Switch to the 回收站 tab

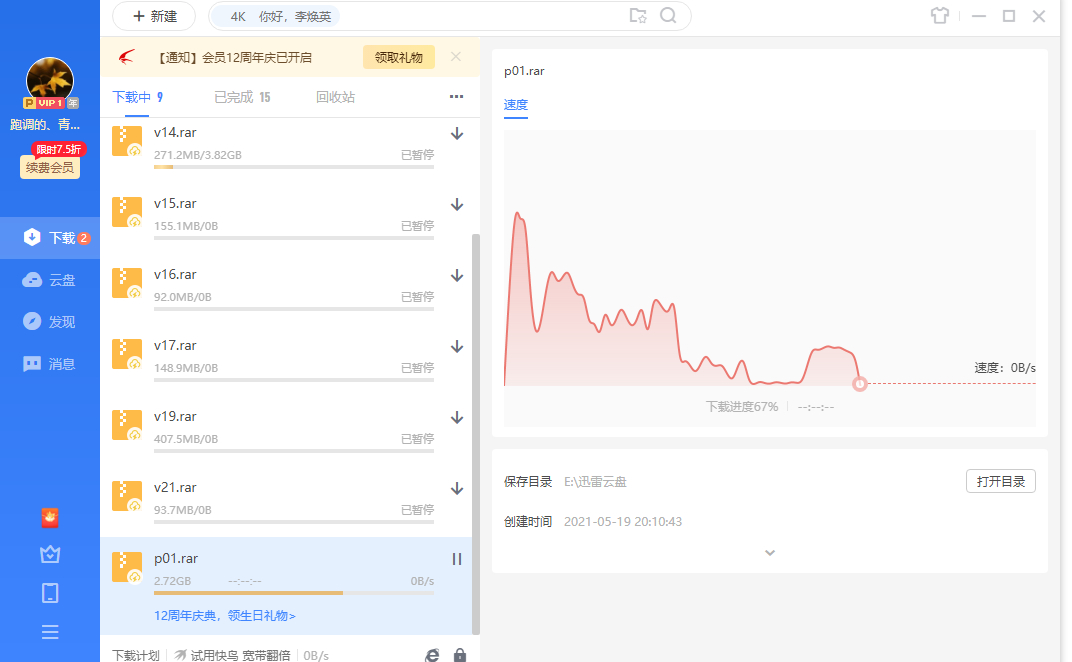click(337, 97)
